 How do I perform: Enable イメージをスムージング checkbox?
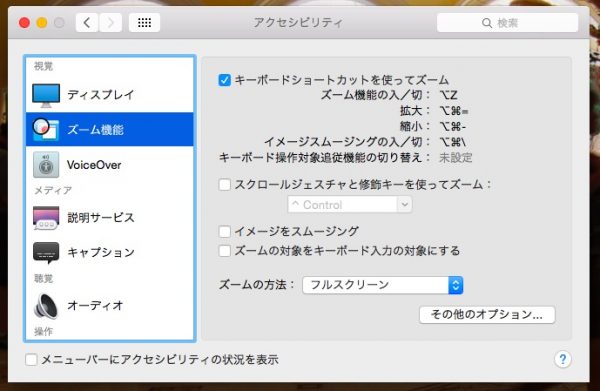[x=225, y=231]
